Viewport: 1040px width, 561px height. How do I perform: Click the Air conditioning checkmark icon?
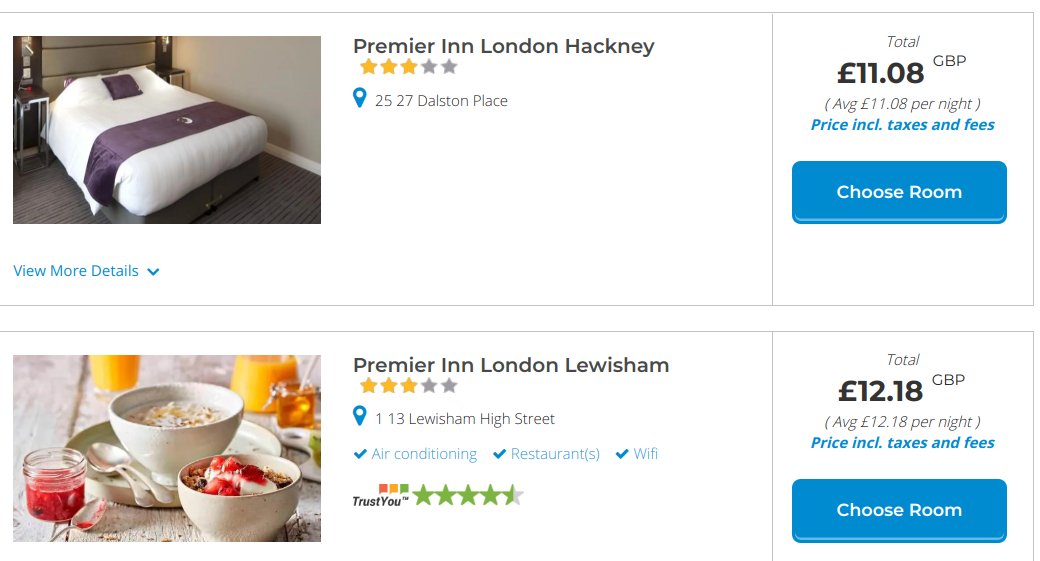(360, 454)
